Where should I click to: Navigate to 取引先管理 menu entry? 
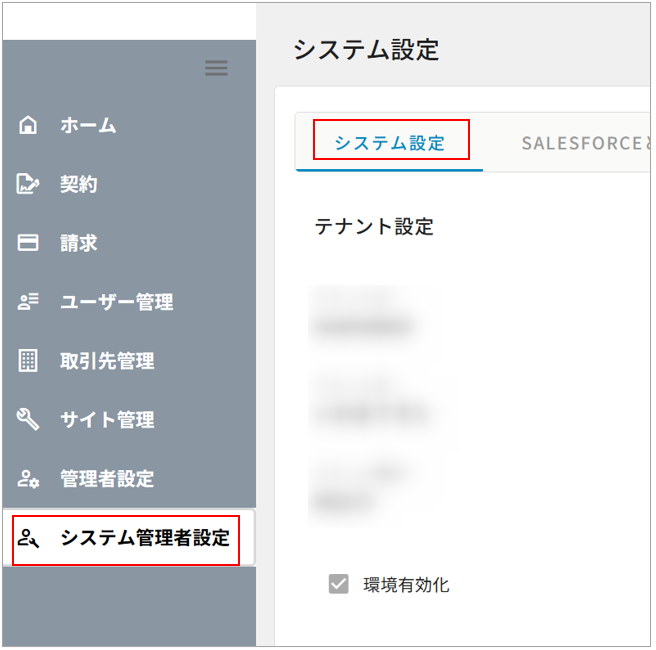[107, 361]
